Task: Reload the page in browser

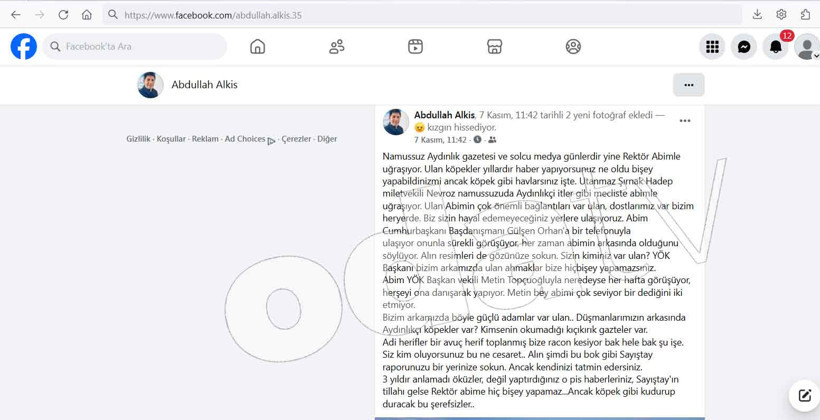Action: [x=63, y=15]
